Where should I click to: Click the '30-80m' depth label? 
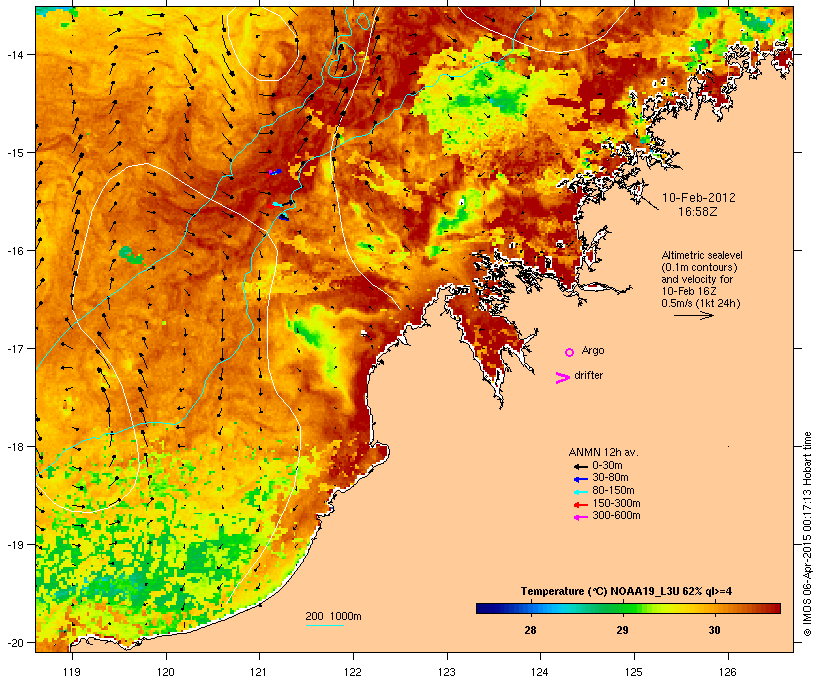[610, 478]
